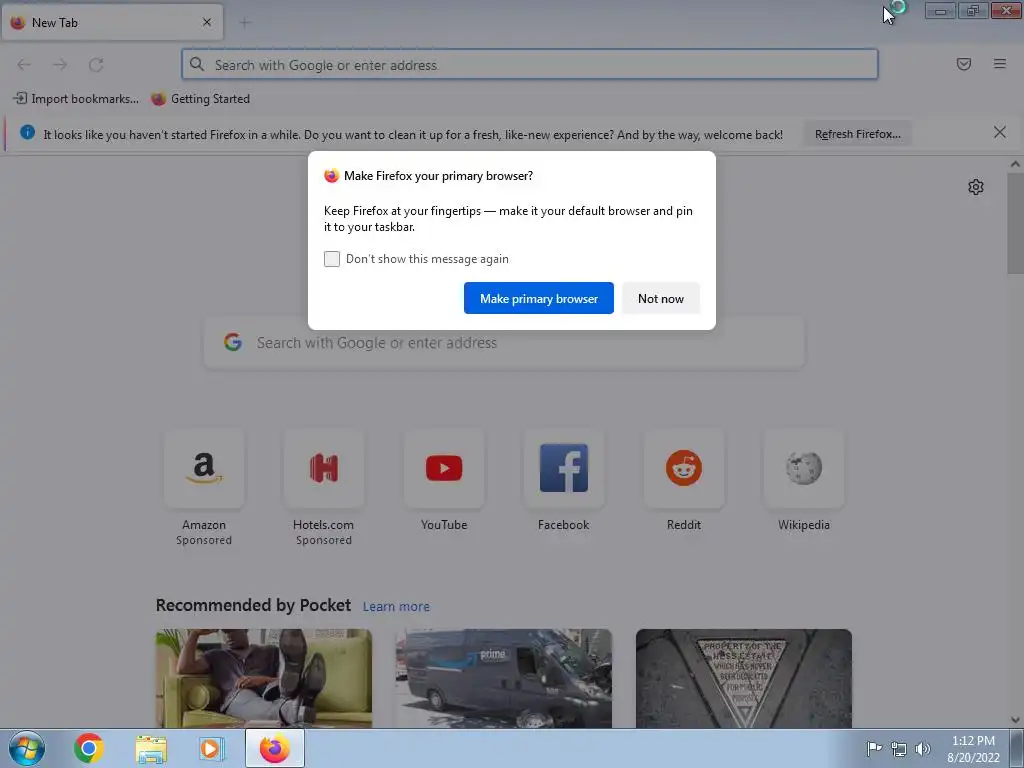Open a new tab with plus button
Viewport: 1024px width, 768px height.
pos(245,23)
